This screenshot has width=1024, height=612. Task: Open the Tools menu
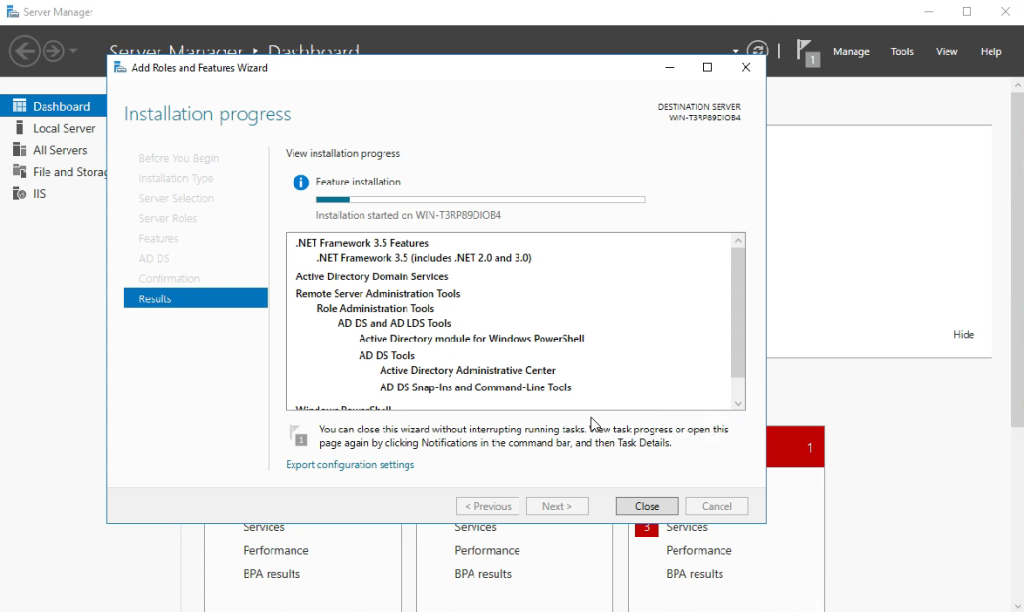click(901, 51)
